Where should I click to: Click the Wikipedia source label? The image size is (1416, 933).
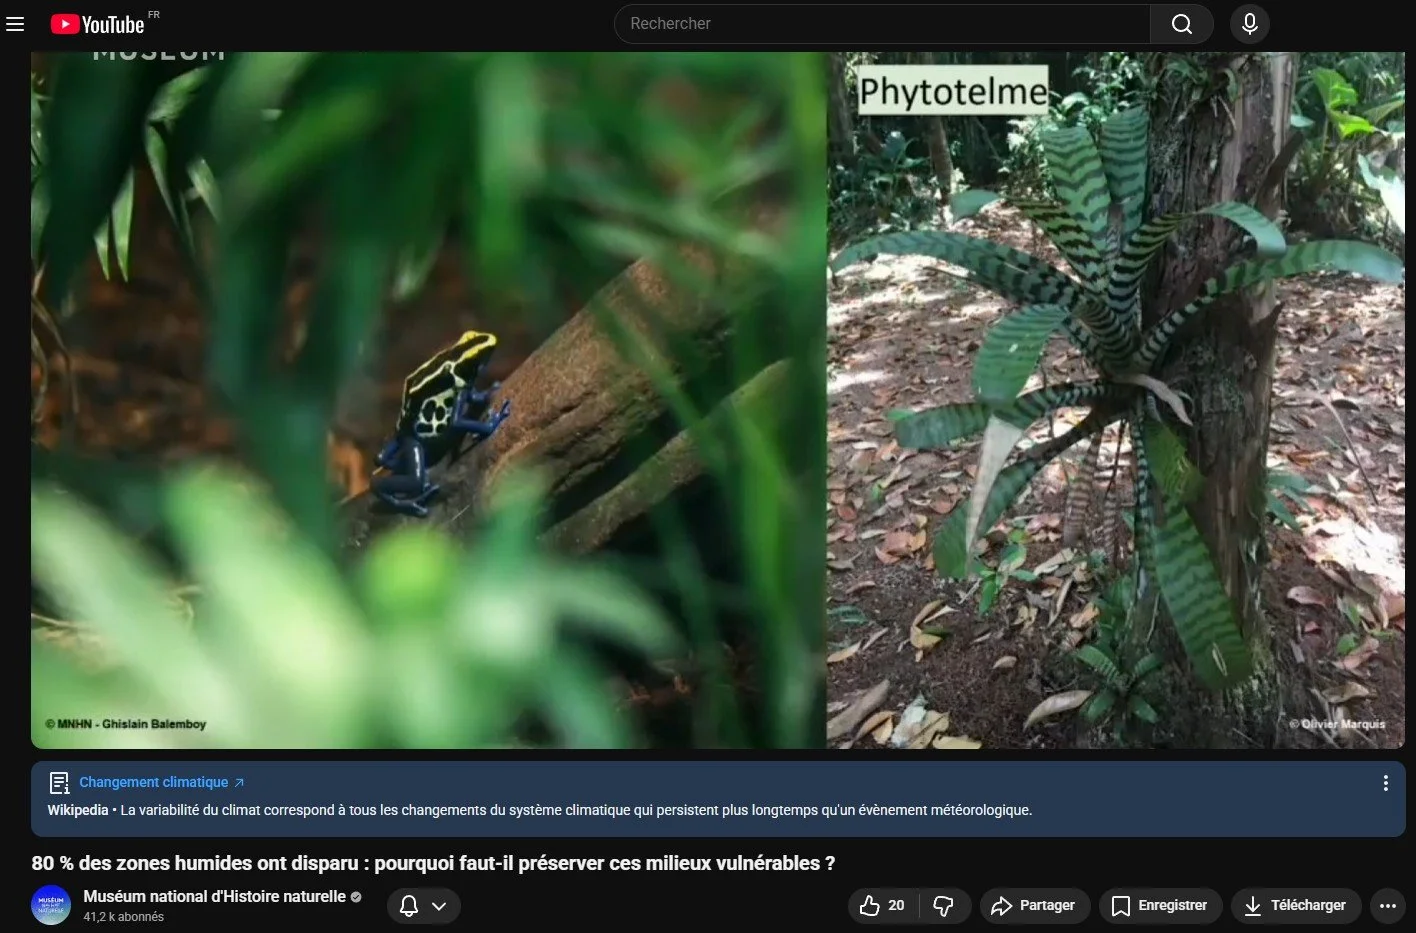(78, 810)
